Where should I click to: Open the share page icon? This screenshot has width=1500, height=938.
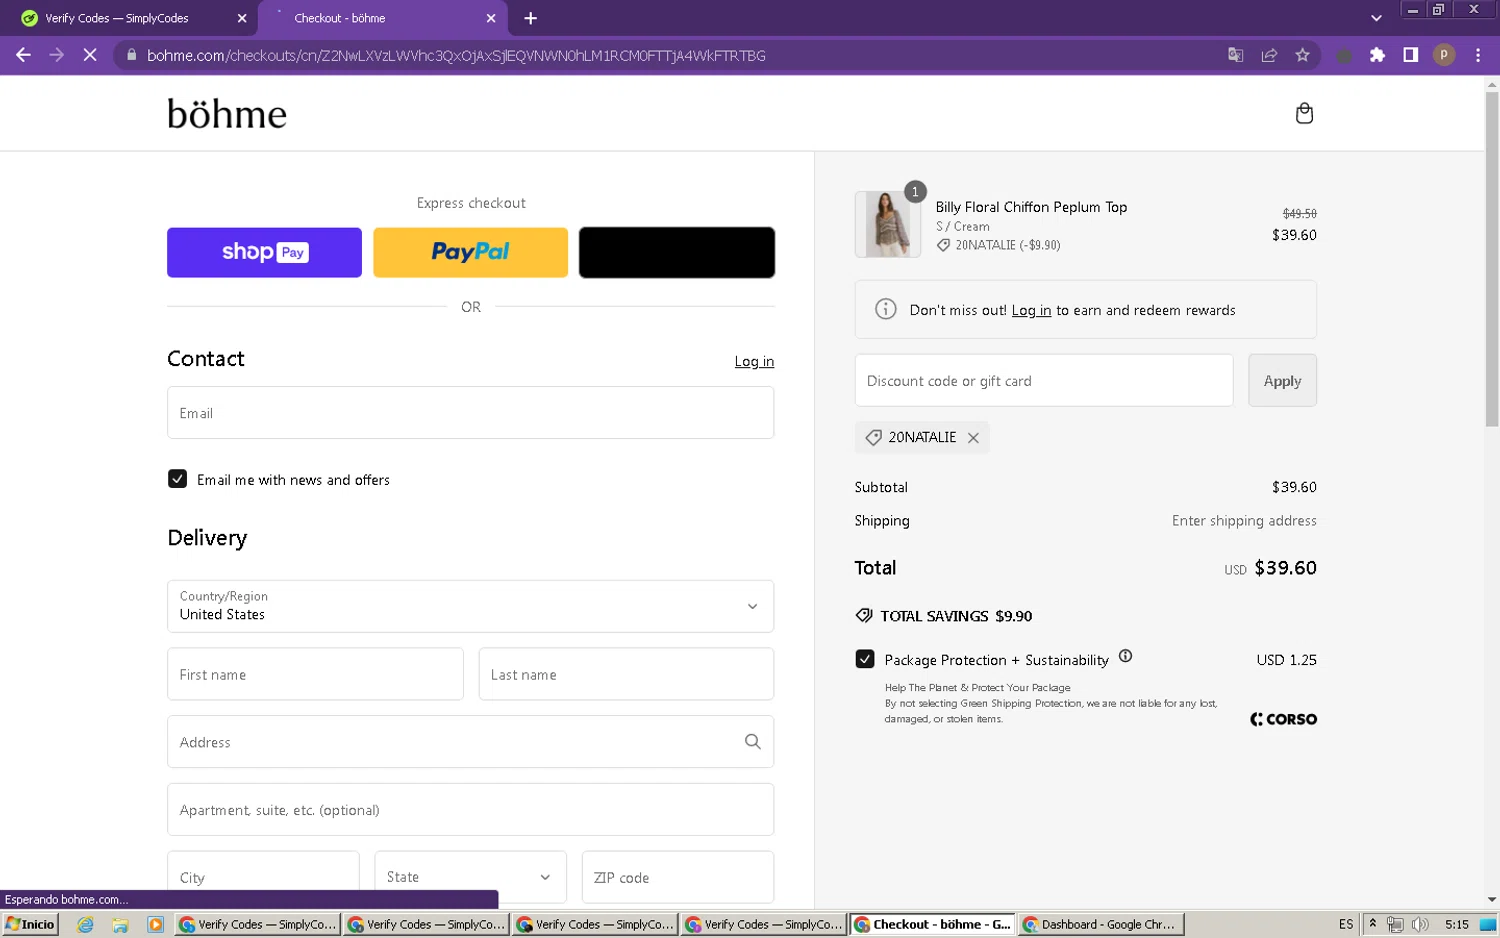pyautogui.click(x=1269, y=55)
